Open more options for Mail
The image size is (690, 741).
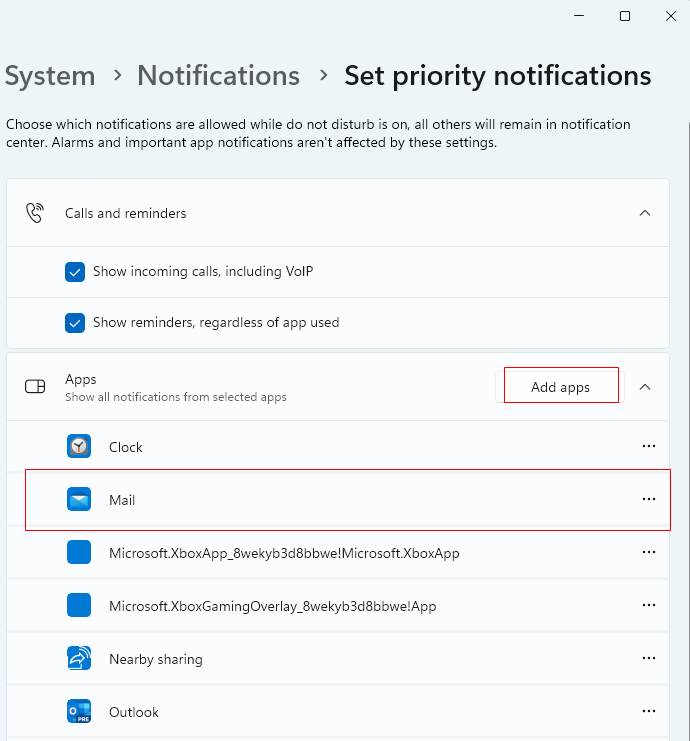click(648, 499)
